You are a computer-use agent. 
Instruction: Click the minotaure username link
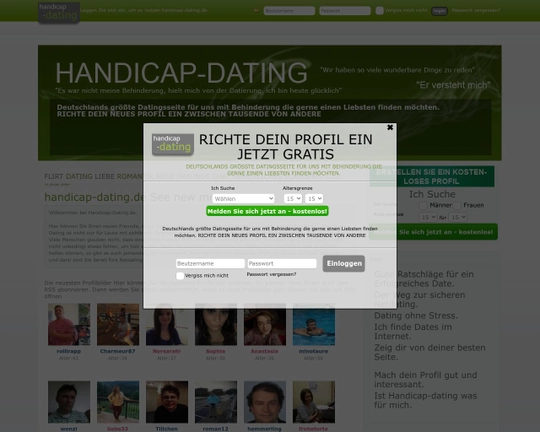[x=313, y=351]
